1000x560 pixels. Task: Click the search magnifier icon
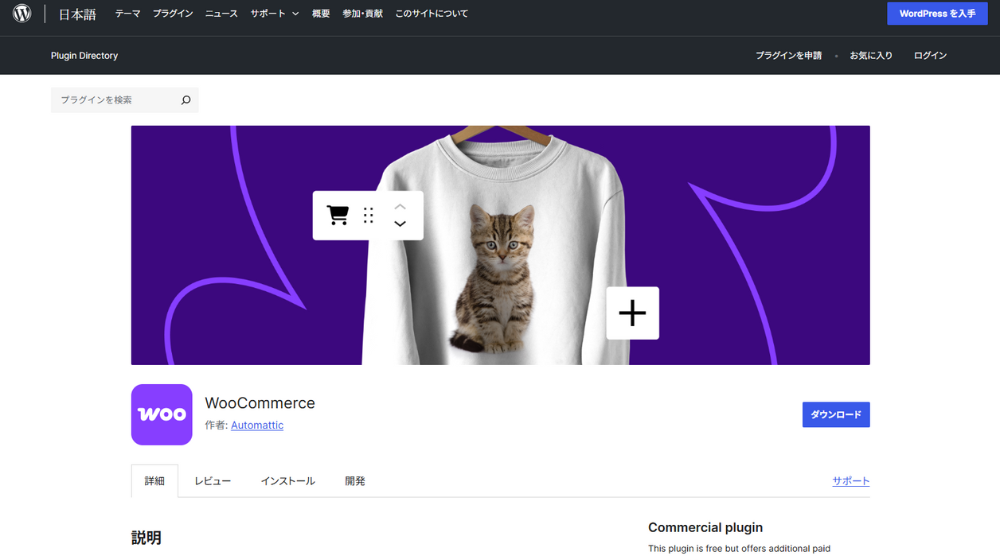point(186,100)
